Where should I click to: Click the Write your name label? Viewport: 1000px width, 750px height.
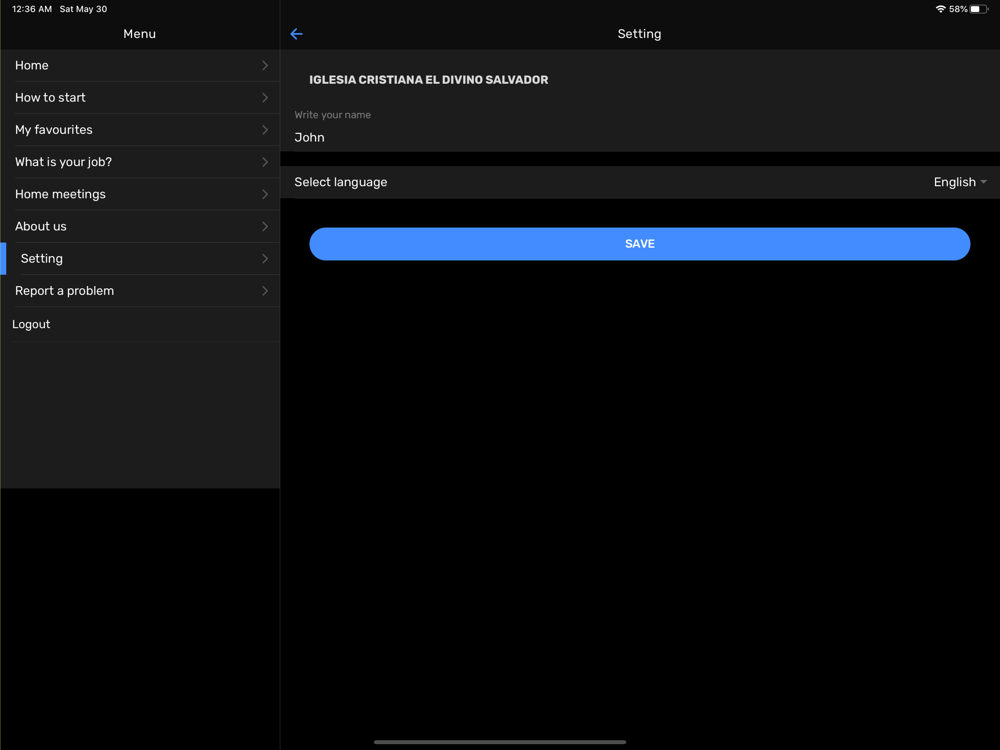point(332,115)
